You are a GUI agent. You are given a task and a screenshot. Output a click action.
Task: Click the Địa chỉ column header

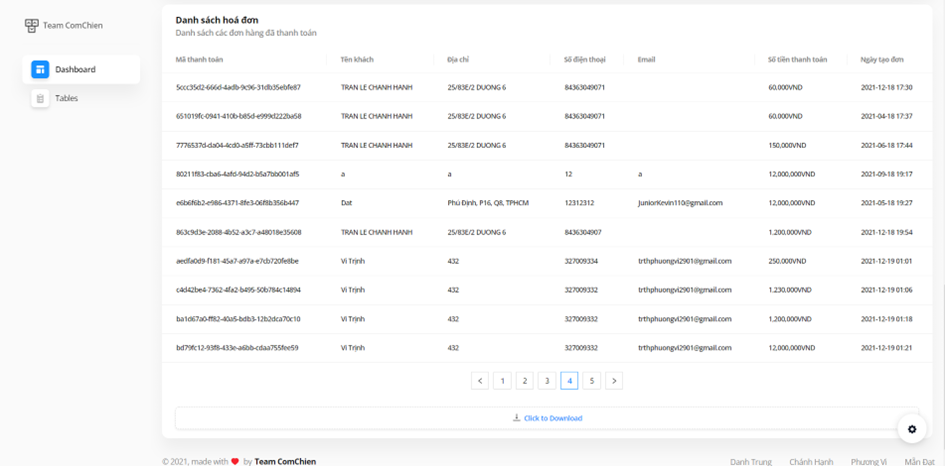tap(457, 60)
